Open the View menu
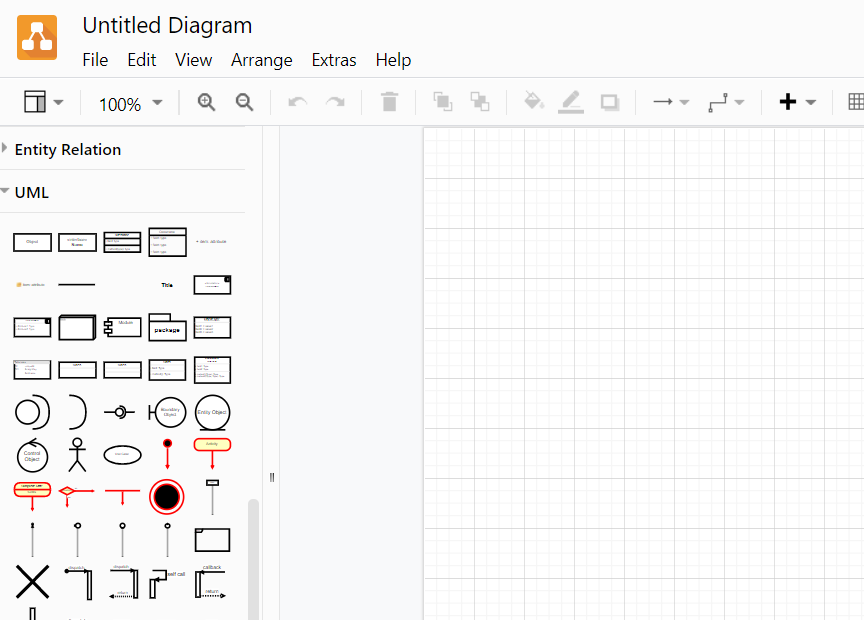The height and width of the screenshot is (620, 864). [x=193, y=60]
